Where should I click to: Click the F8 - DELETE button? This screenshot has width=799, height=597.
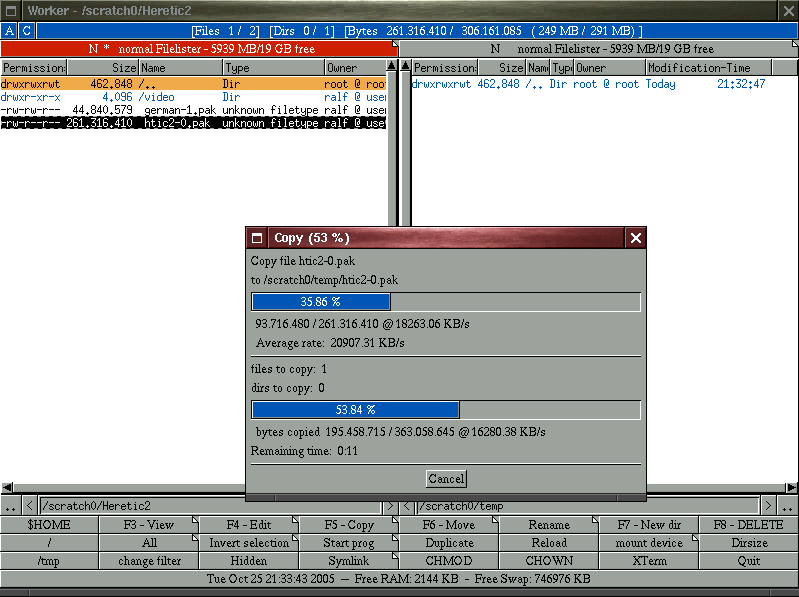coord(749,525)
